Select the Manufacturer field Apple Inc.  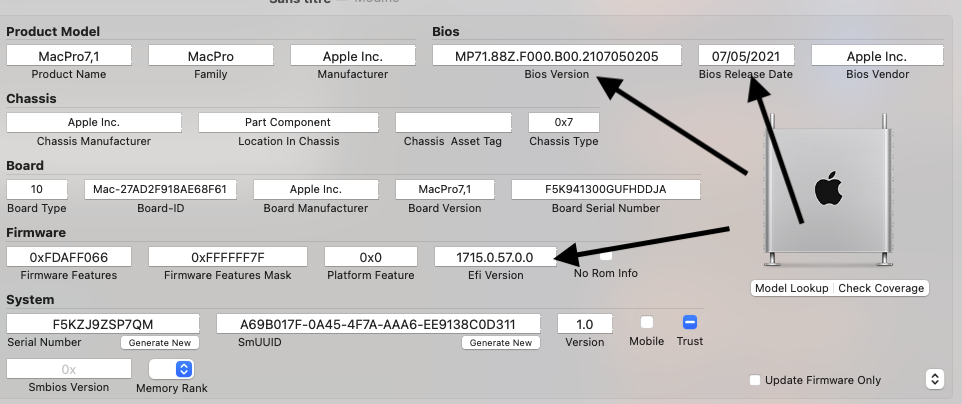click(x=353, y=56)
